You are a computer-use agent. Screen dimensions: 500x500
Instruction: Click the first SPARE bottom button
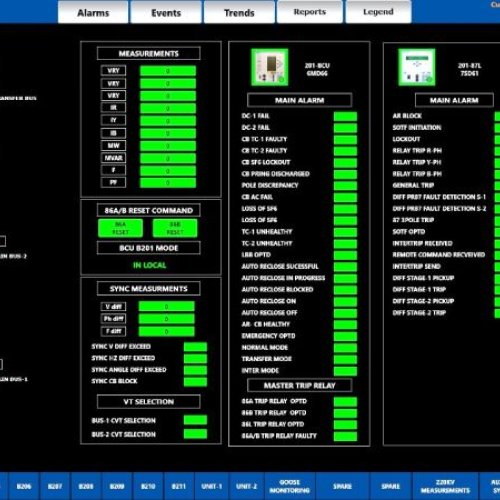(342, 486)
